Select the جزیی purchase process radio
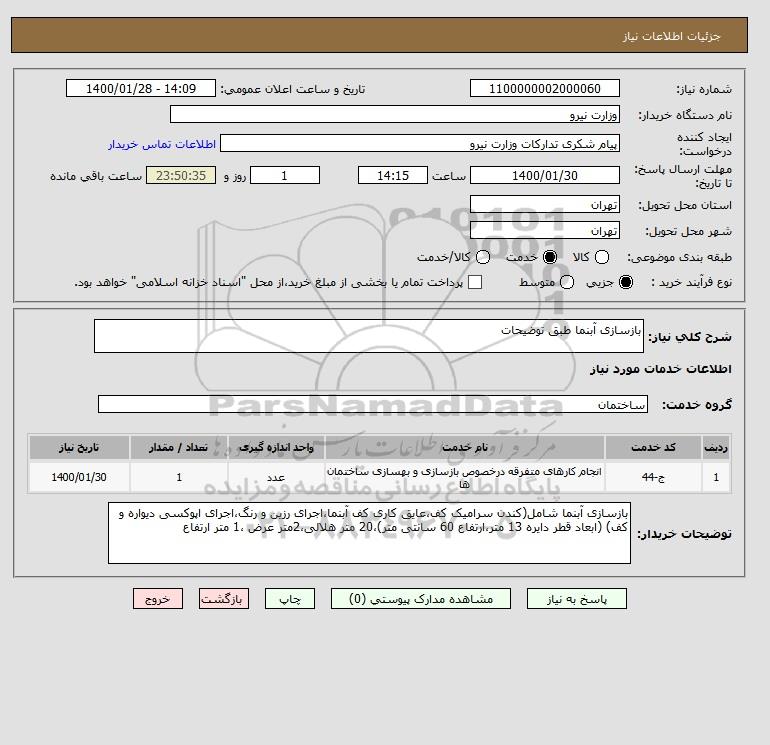Image resolution: width=770 pixels, height=745 pixels. coord(626,282)
